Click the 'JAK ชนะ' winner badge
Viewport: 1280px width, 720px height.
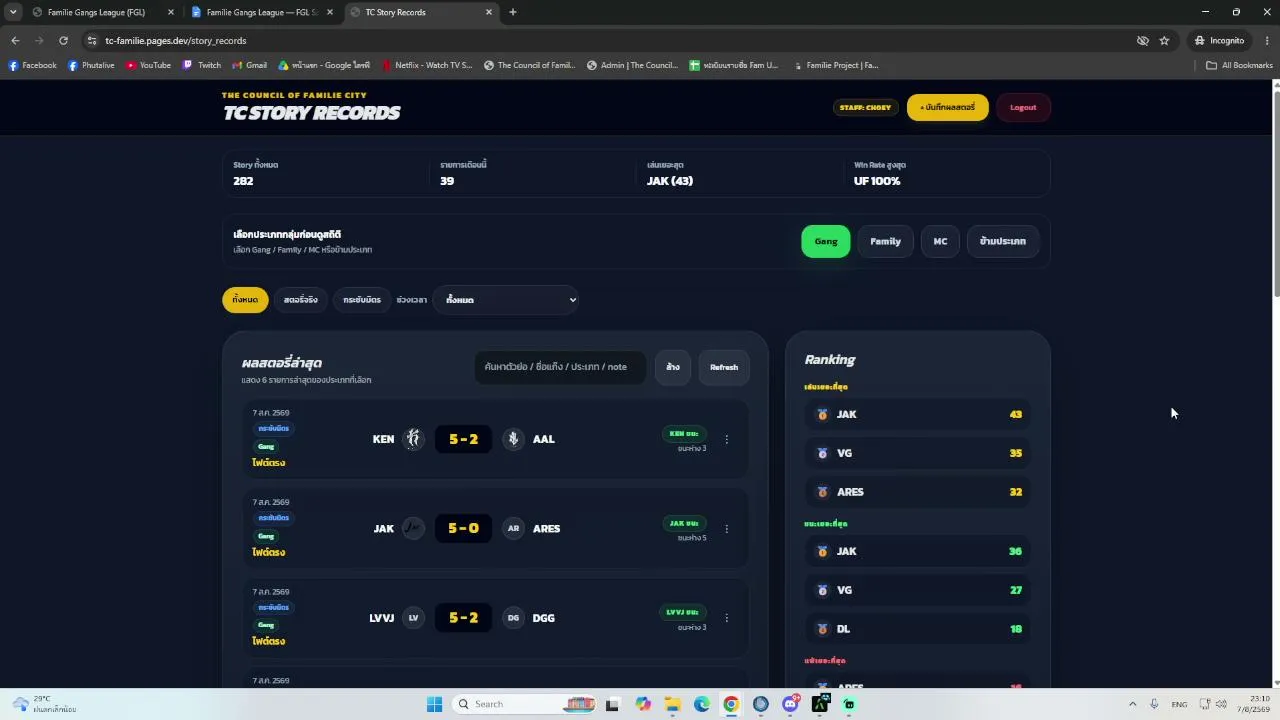coord(684,523)
